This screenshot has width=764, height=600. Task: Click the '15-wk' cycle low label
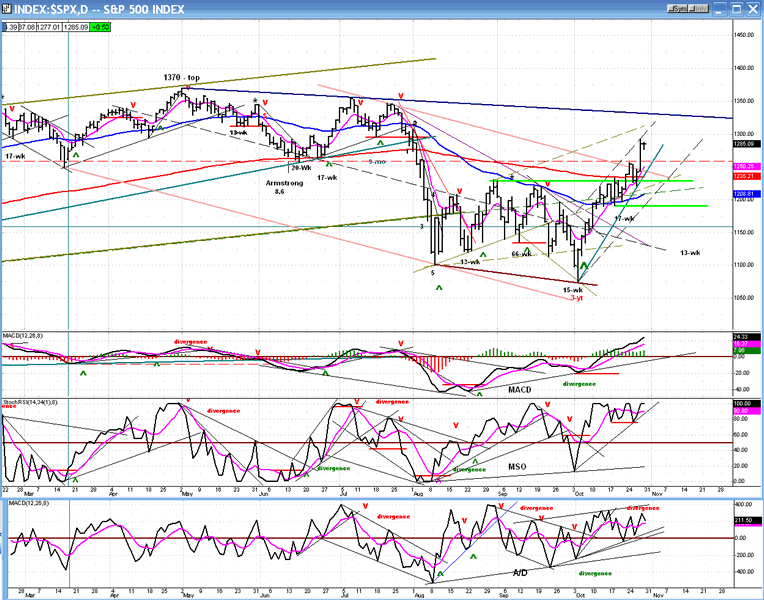coord(573,290)
